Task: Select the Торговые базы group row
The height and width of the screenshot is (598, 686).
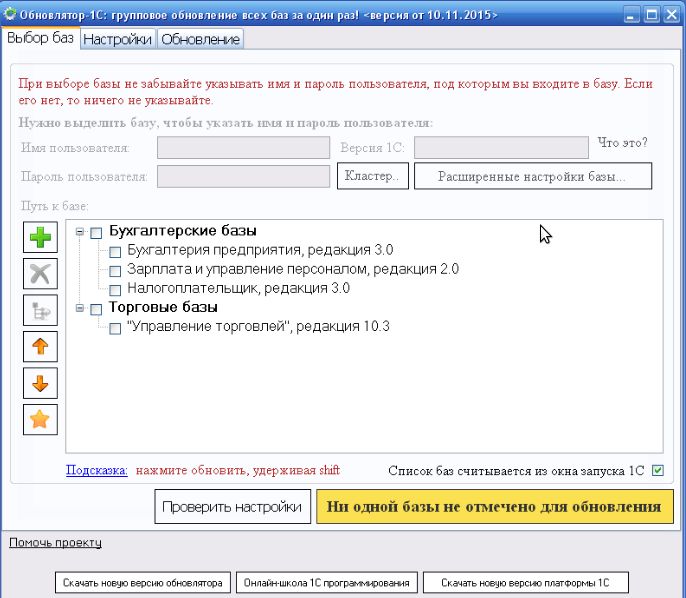Action: click(x=163, y=307)
